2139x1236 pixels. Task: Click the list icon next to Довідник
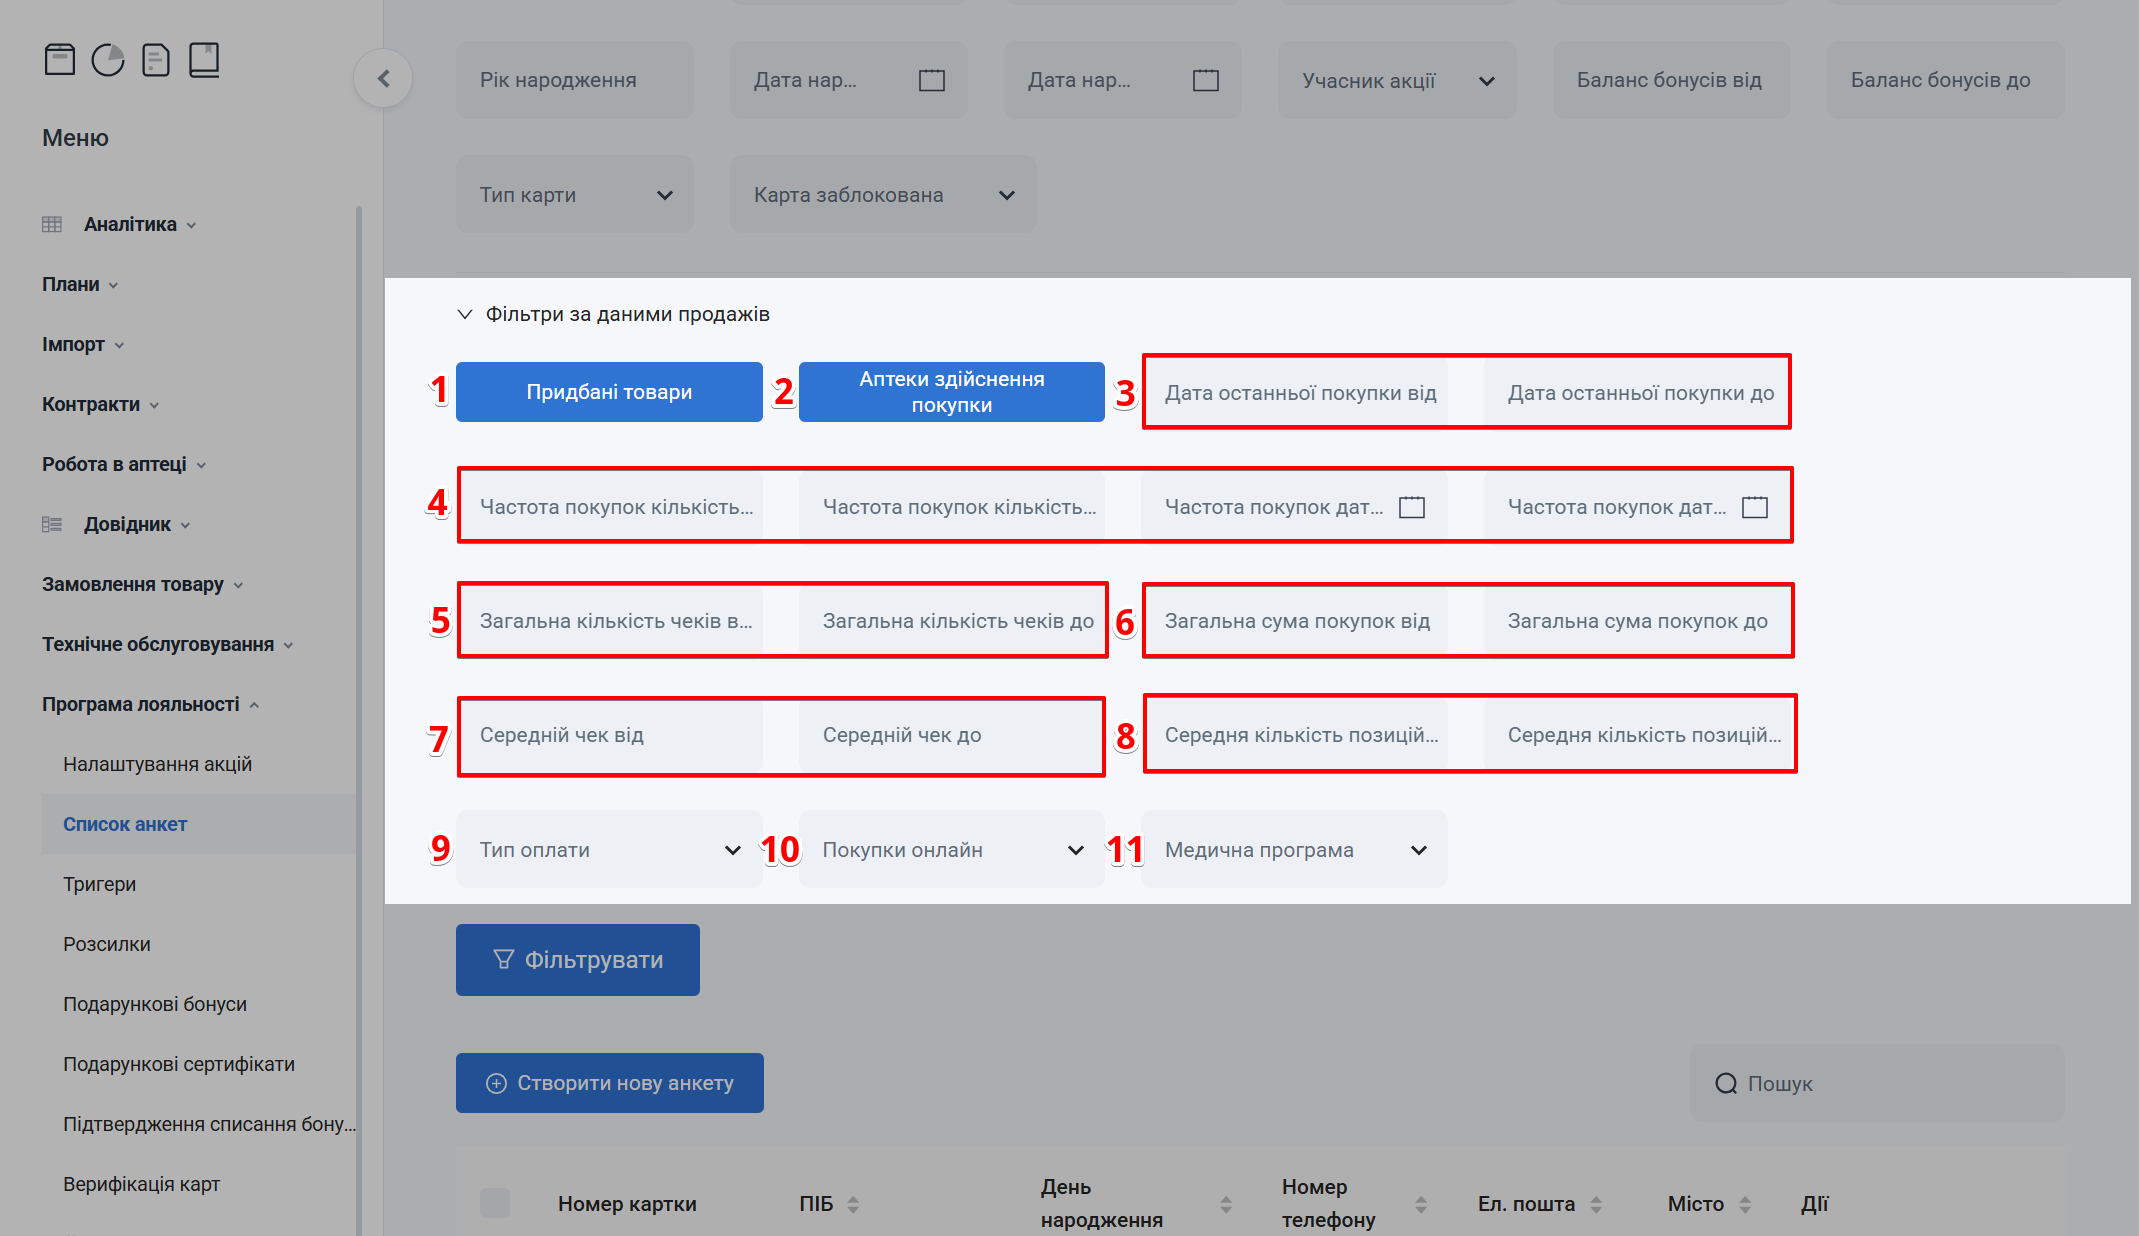point(52,523)
